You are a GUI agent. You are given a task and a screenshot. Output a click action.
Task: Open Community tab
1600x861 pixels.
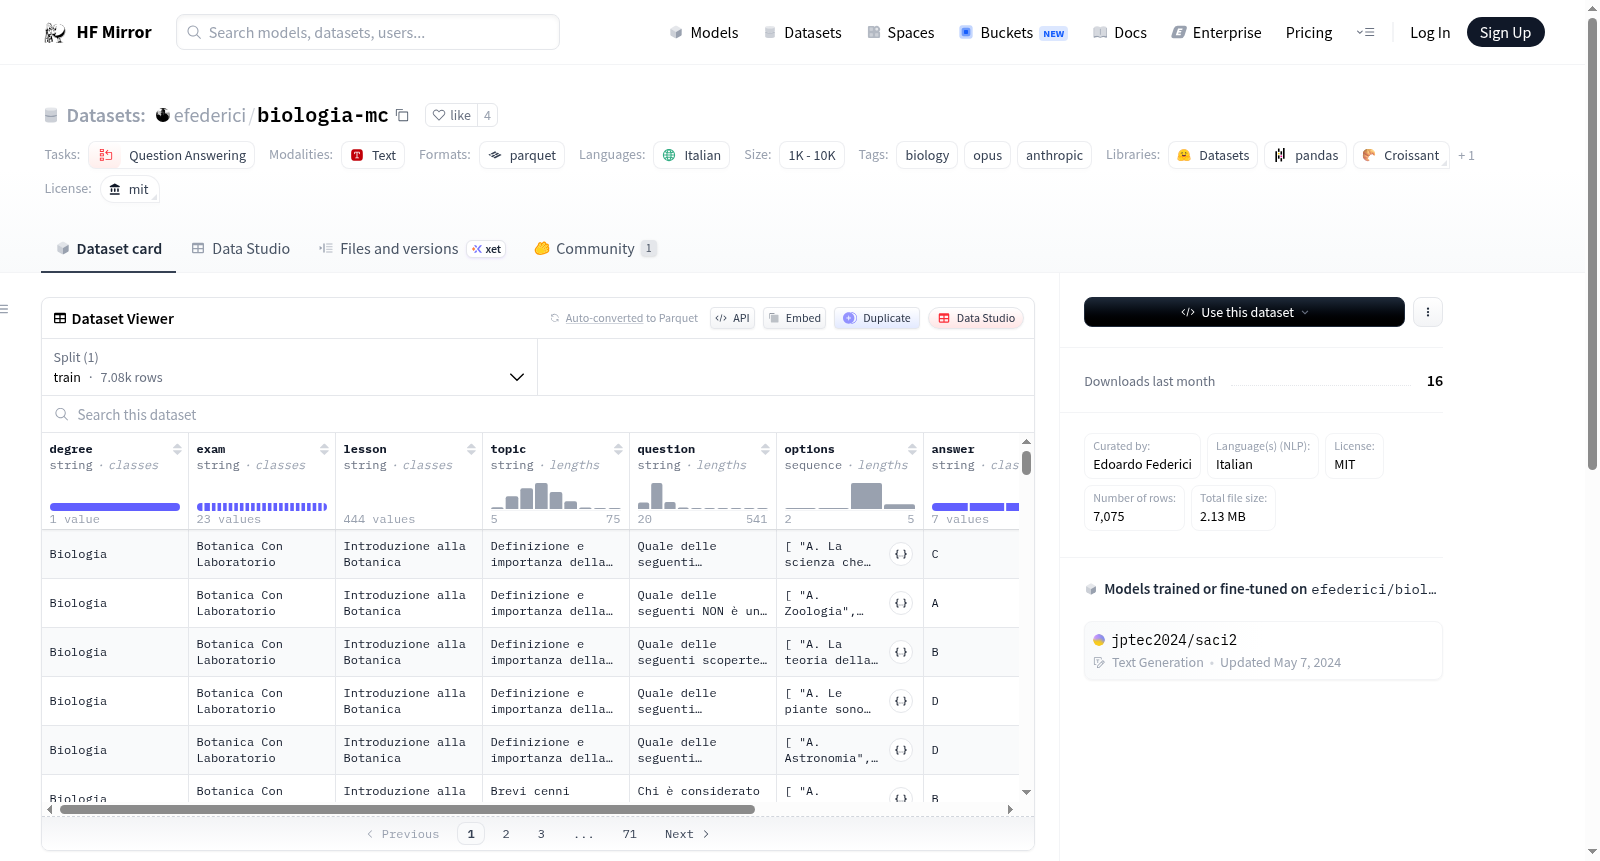point(595,248)
